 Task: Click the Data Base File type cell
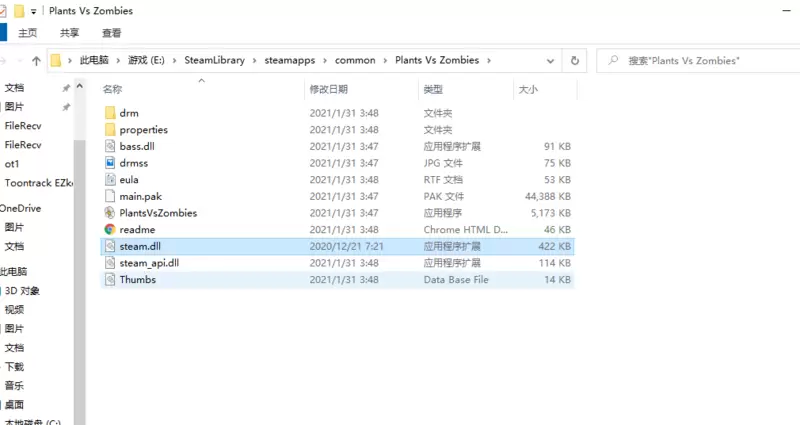[456, 280]
